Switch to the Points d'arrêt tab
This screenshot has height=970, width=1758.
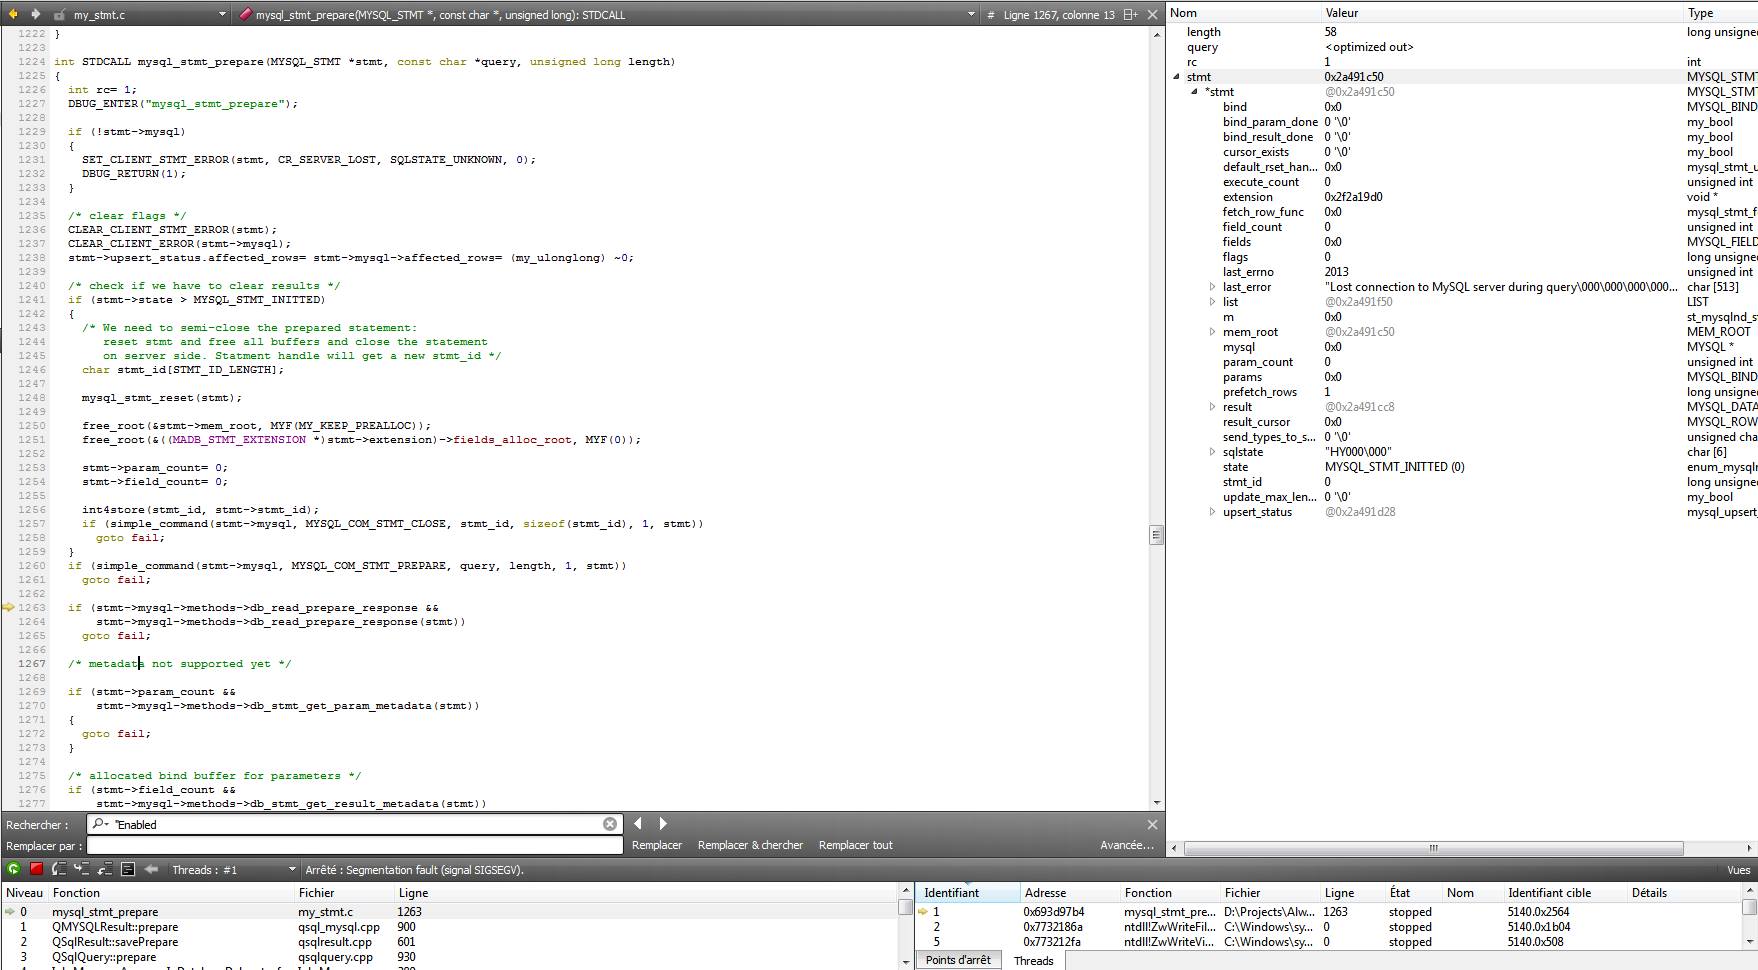click(x=958, y=960)
